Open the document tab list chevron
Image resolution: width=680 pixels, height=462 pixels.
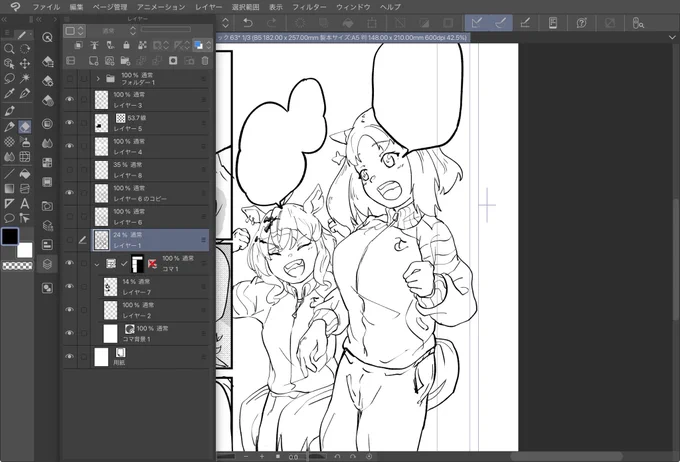coord(672,38)
